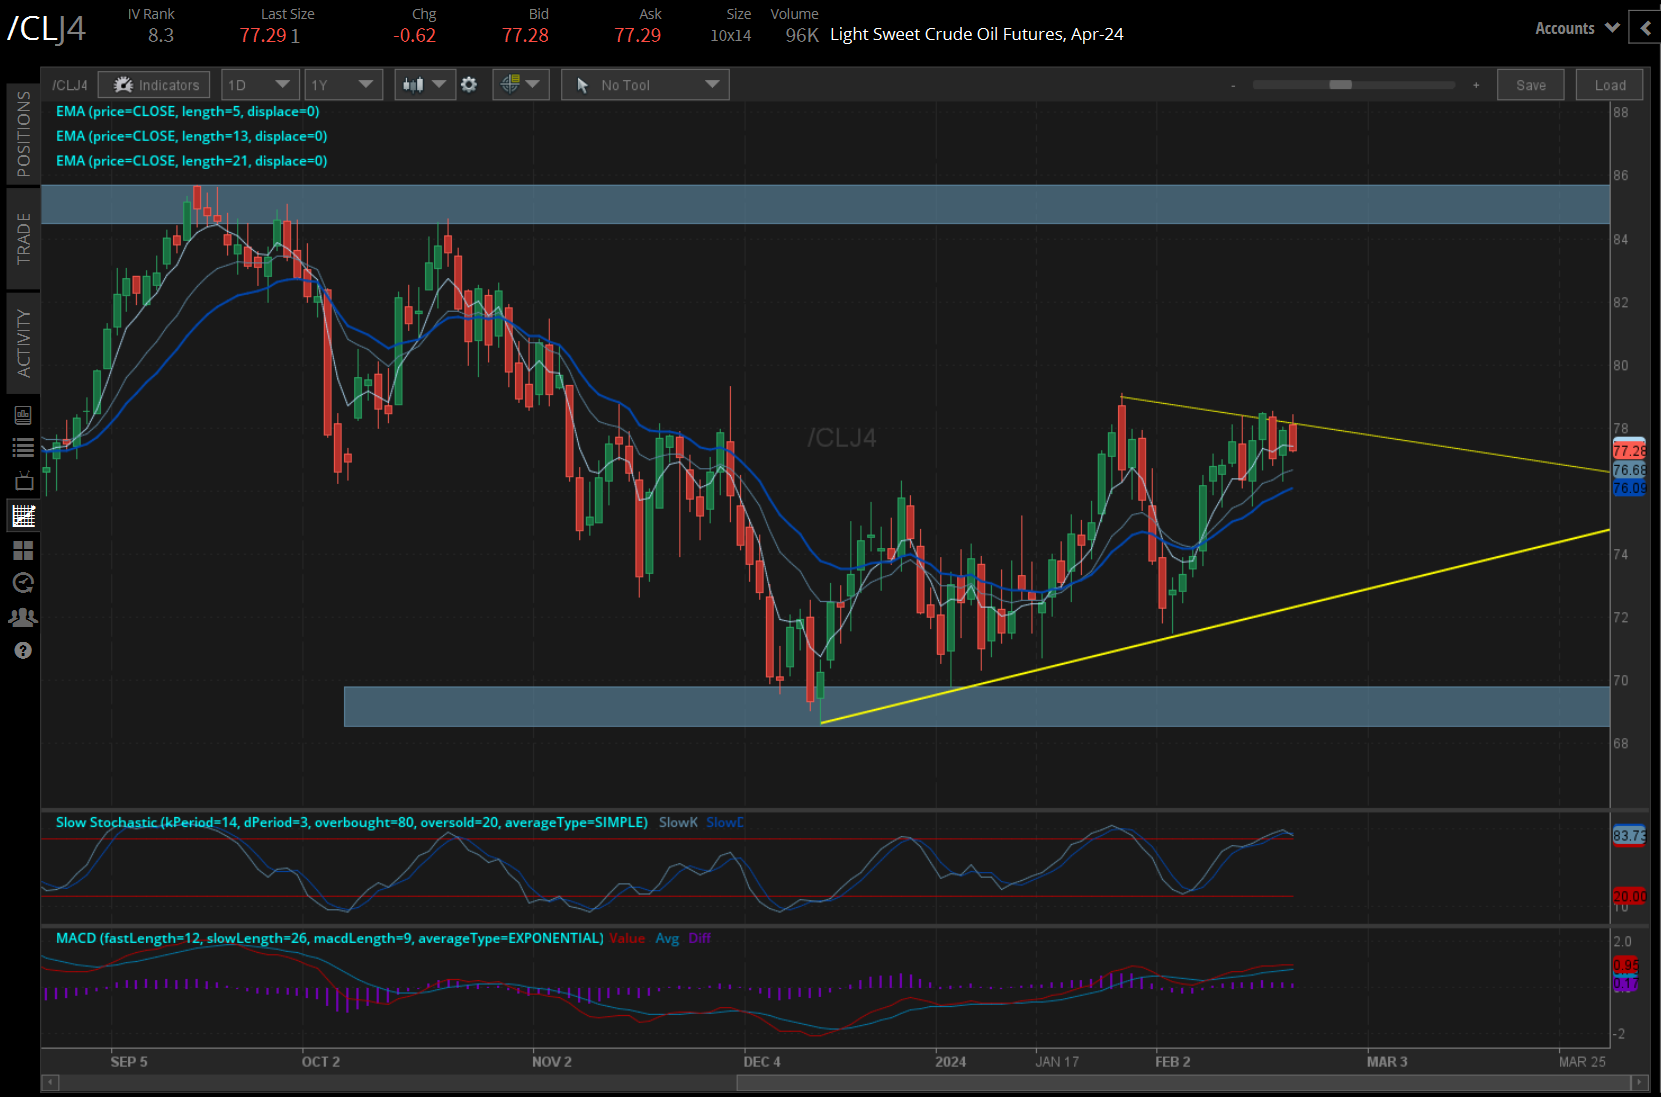Open the chart settings gear icon
1661x1097 pixels.
pos(469,85)
